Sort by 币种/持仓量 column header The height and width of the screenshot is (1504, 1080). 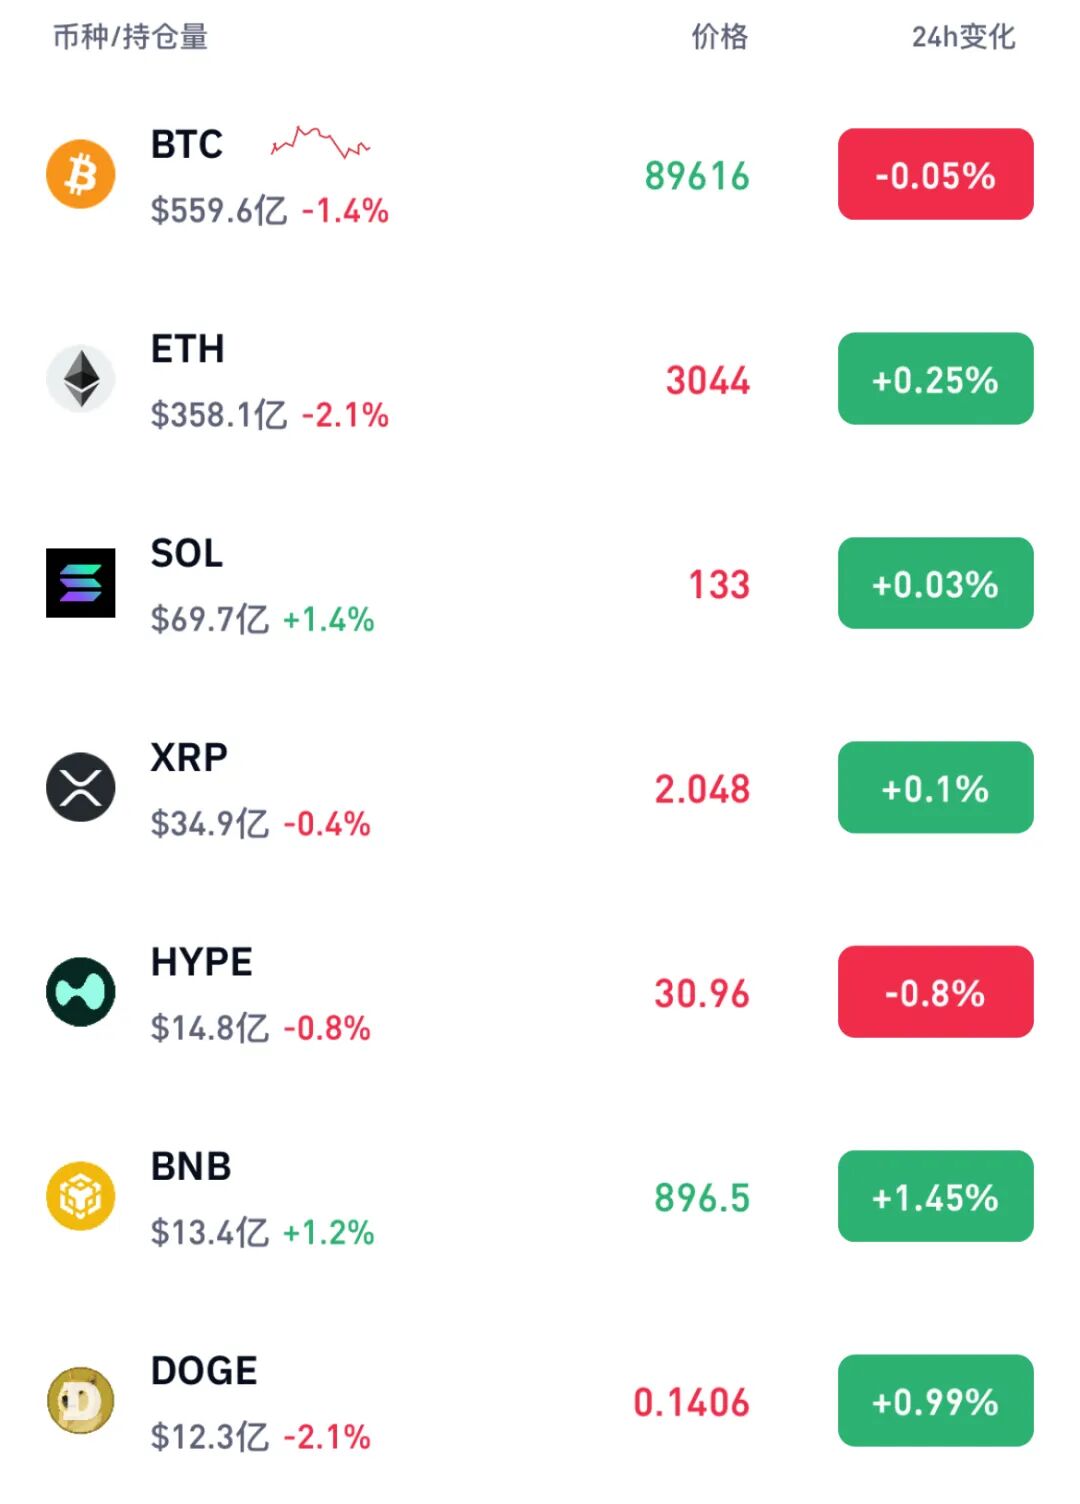[130, 37]
